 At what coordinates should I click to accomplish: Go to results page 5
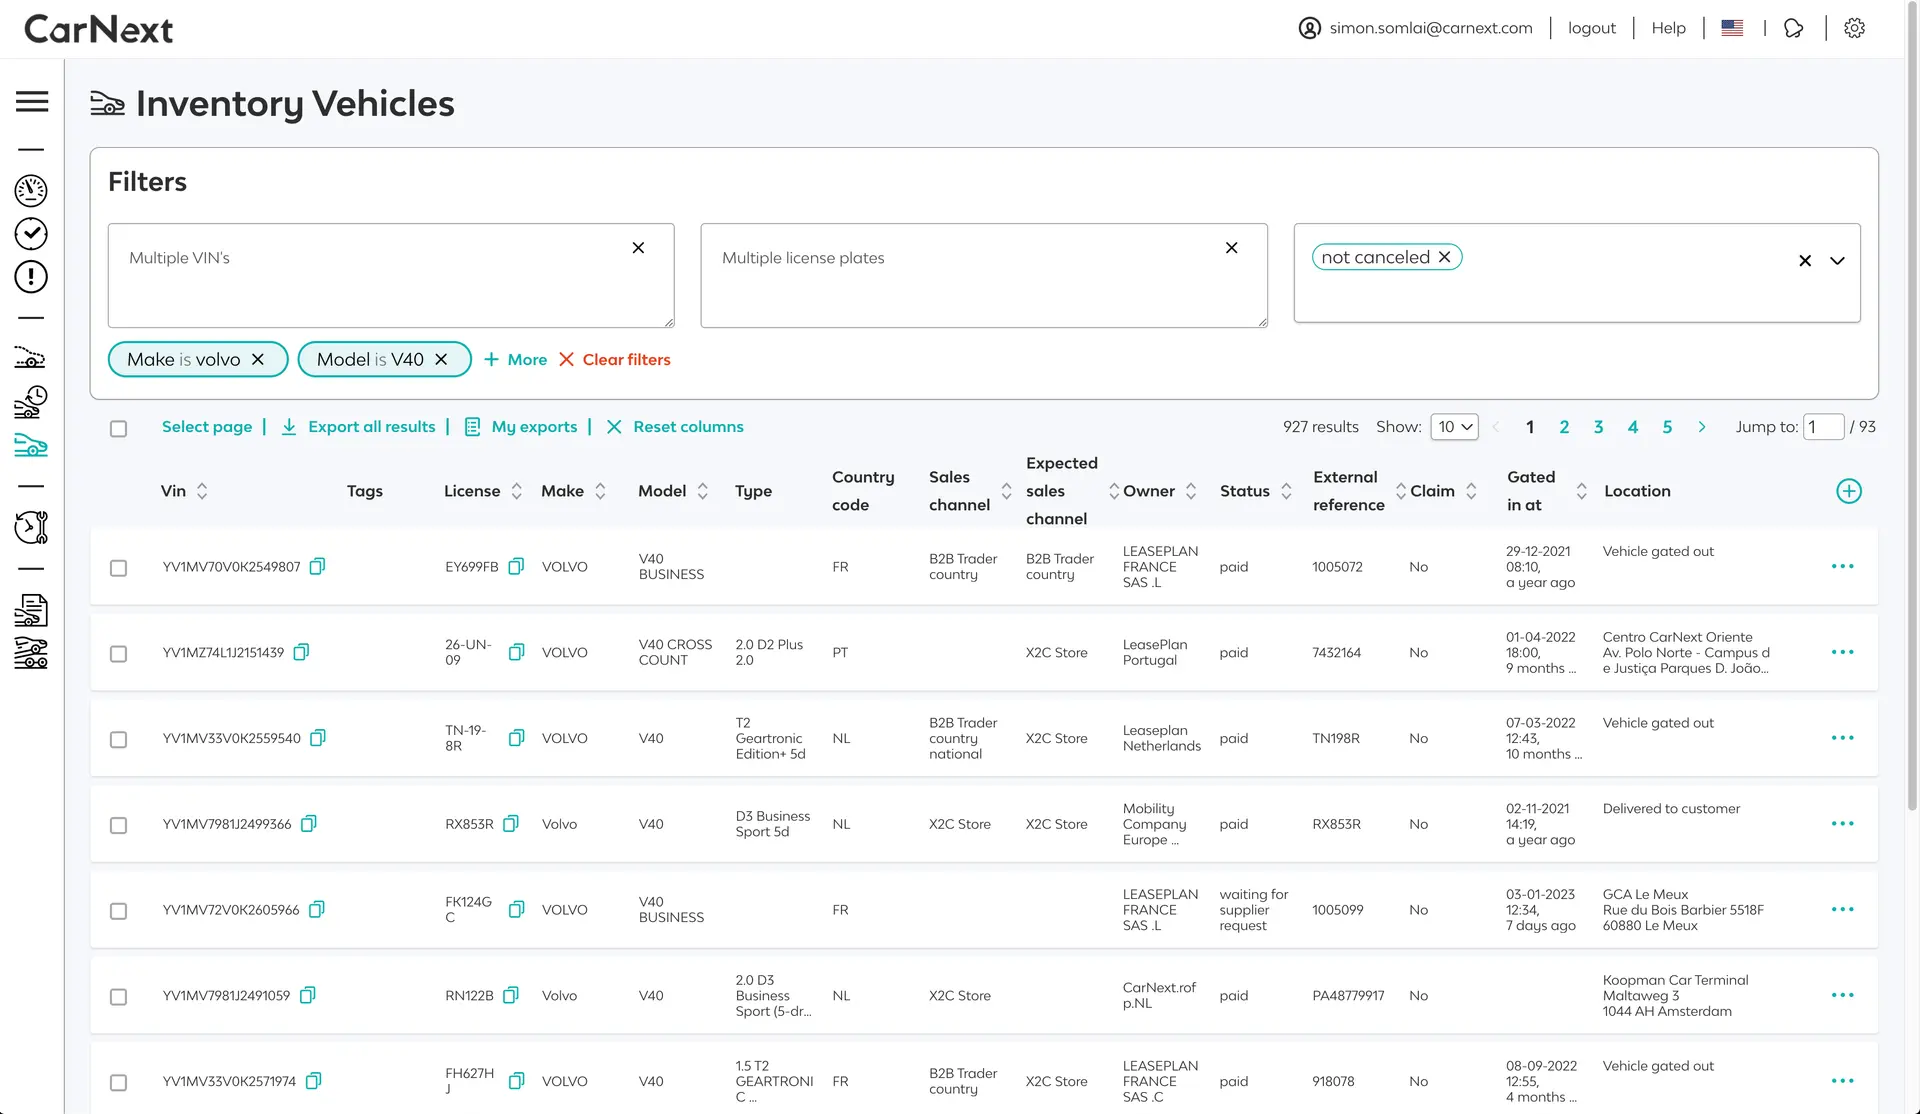pyautogui.click(x=1667, y=427)
